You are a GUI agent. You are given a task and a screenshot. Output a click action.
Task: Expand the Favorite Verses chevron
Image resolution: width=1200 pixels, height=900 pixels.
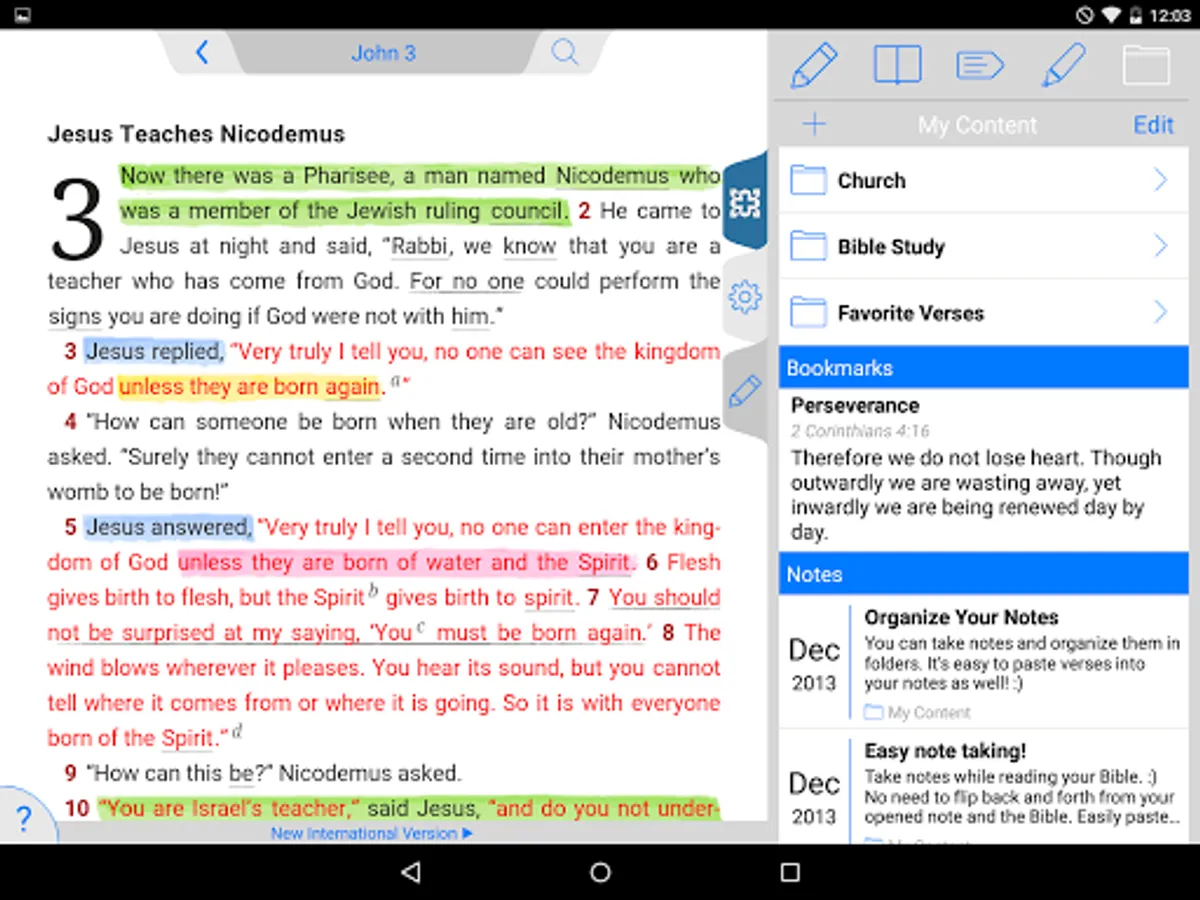pyautogui.click(x=1160, y=313)
